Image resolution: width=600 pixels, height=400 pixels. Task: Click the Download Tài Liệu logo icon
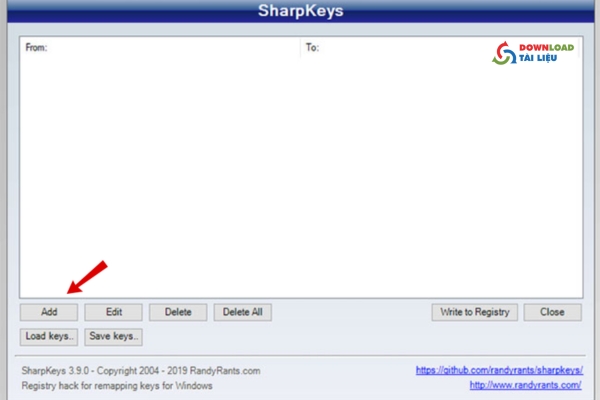[503, 53]
